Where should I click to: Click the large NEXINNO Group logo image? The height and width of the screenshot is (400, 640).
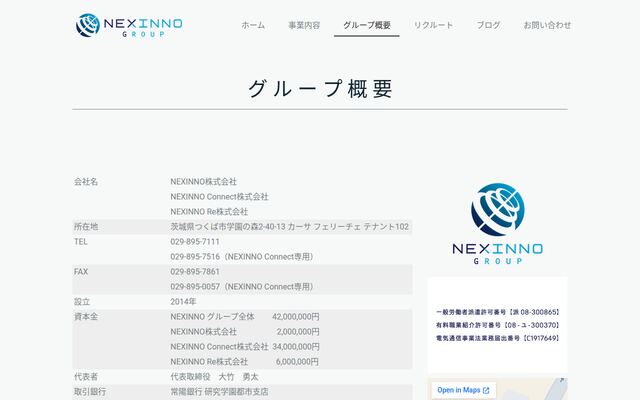click(x=498, y=224)
